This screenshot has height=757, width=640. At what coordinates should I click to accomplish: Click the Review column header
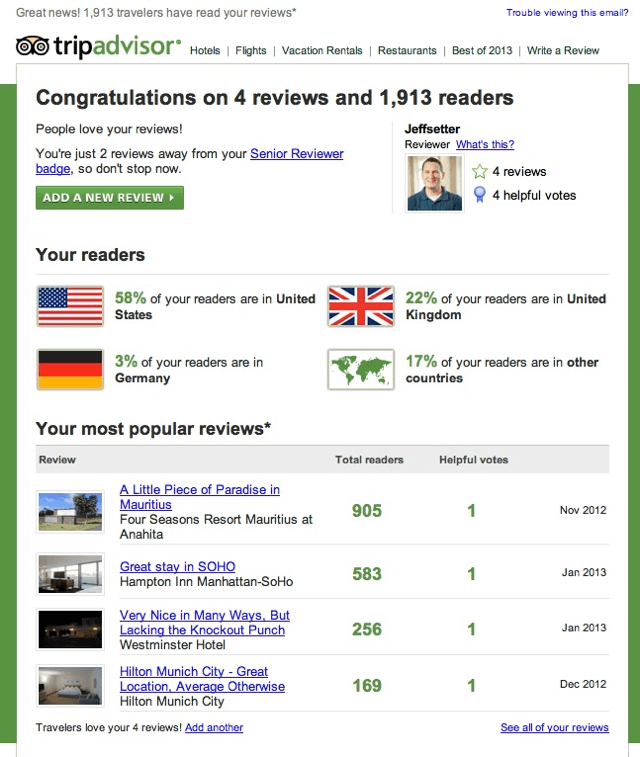tap(57, 460)
